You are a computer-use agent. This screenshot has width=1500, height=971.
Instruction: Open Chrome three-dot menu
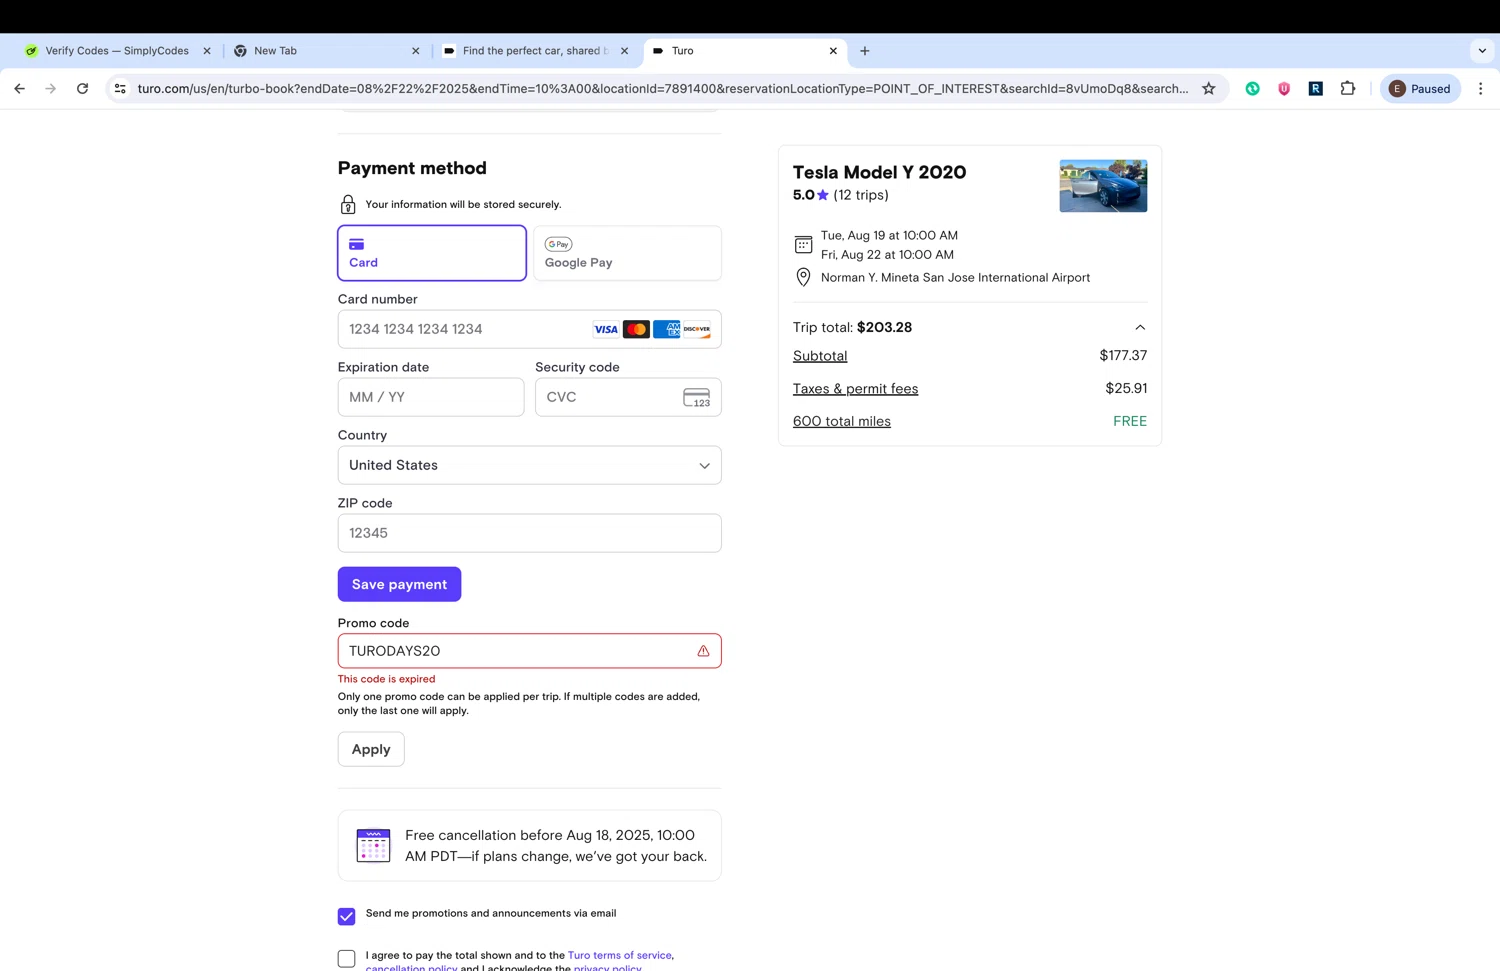click(x=1481, y=89)
